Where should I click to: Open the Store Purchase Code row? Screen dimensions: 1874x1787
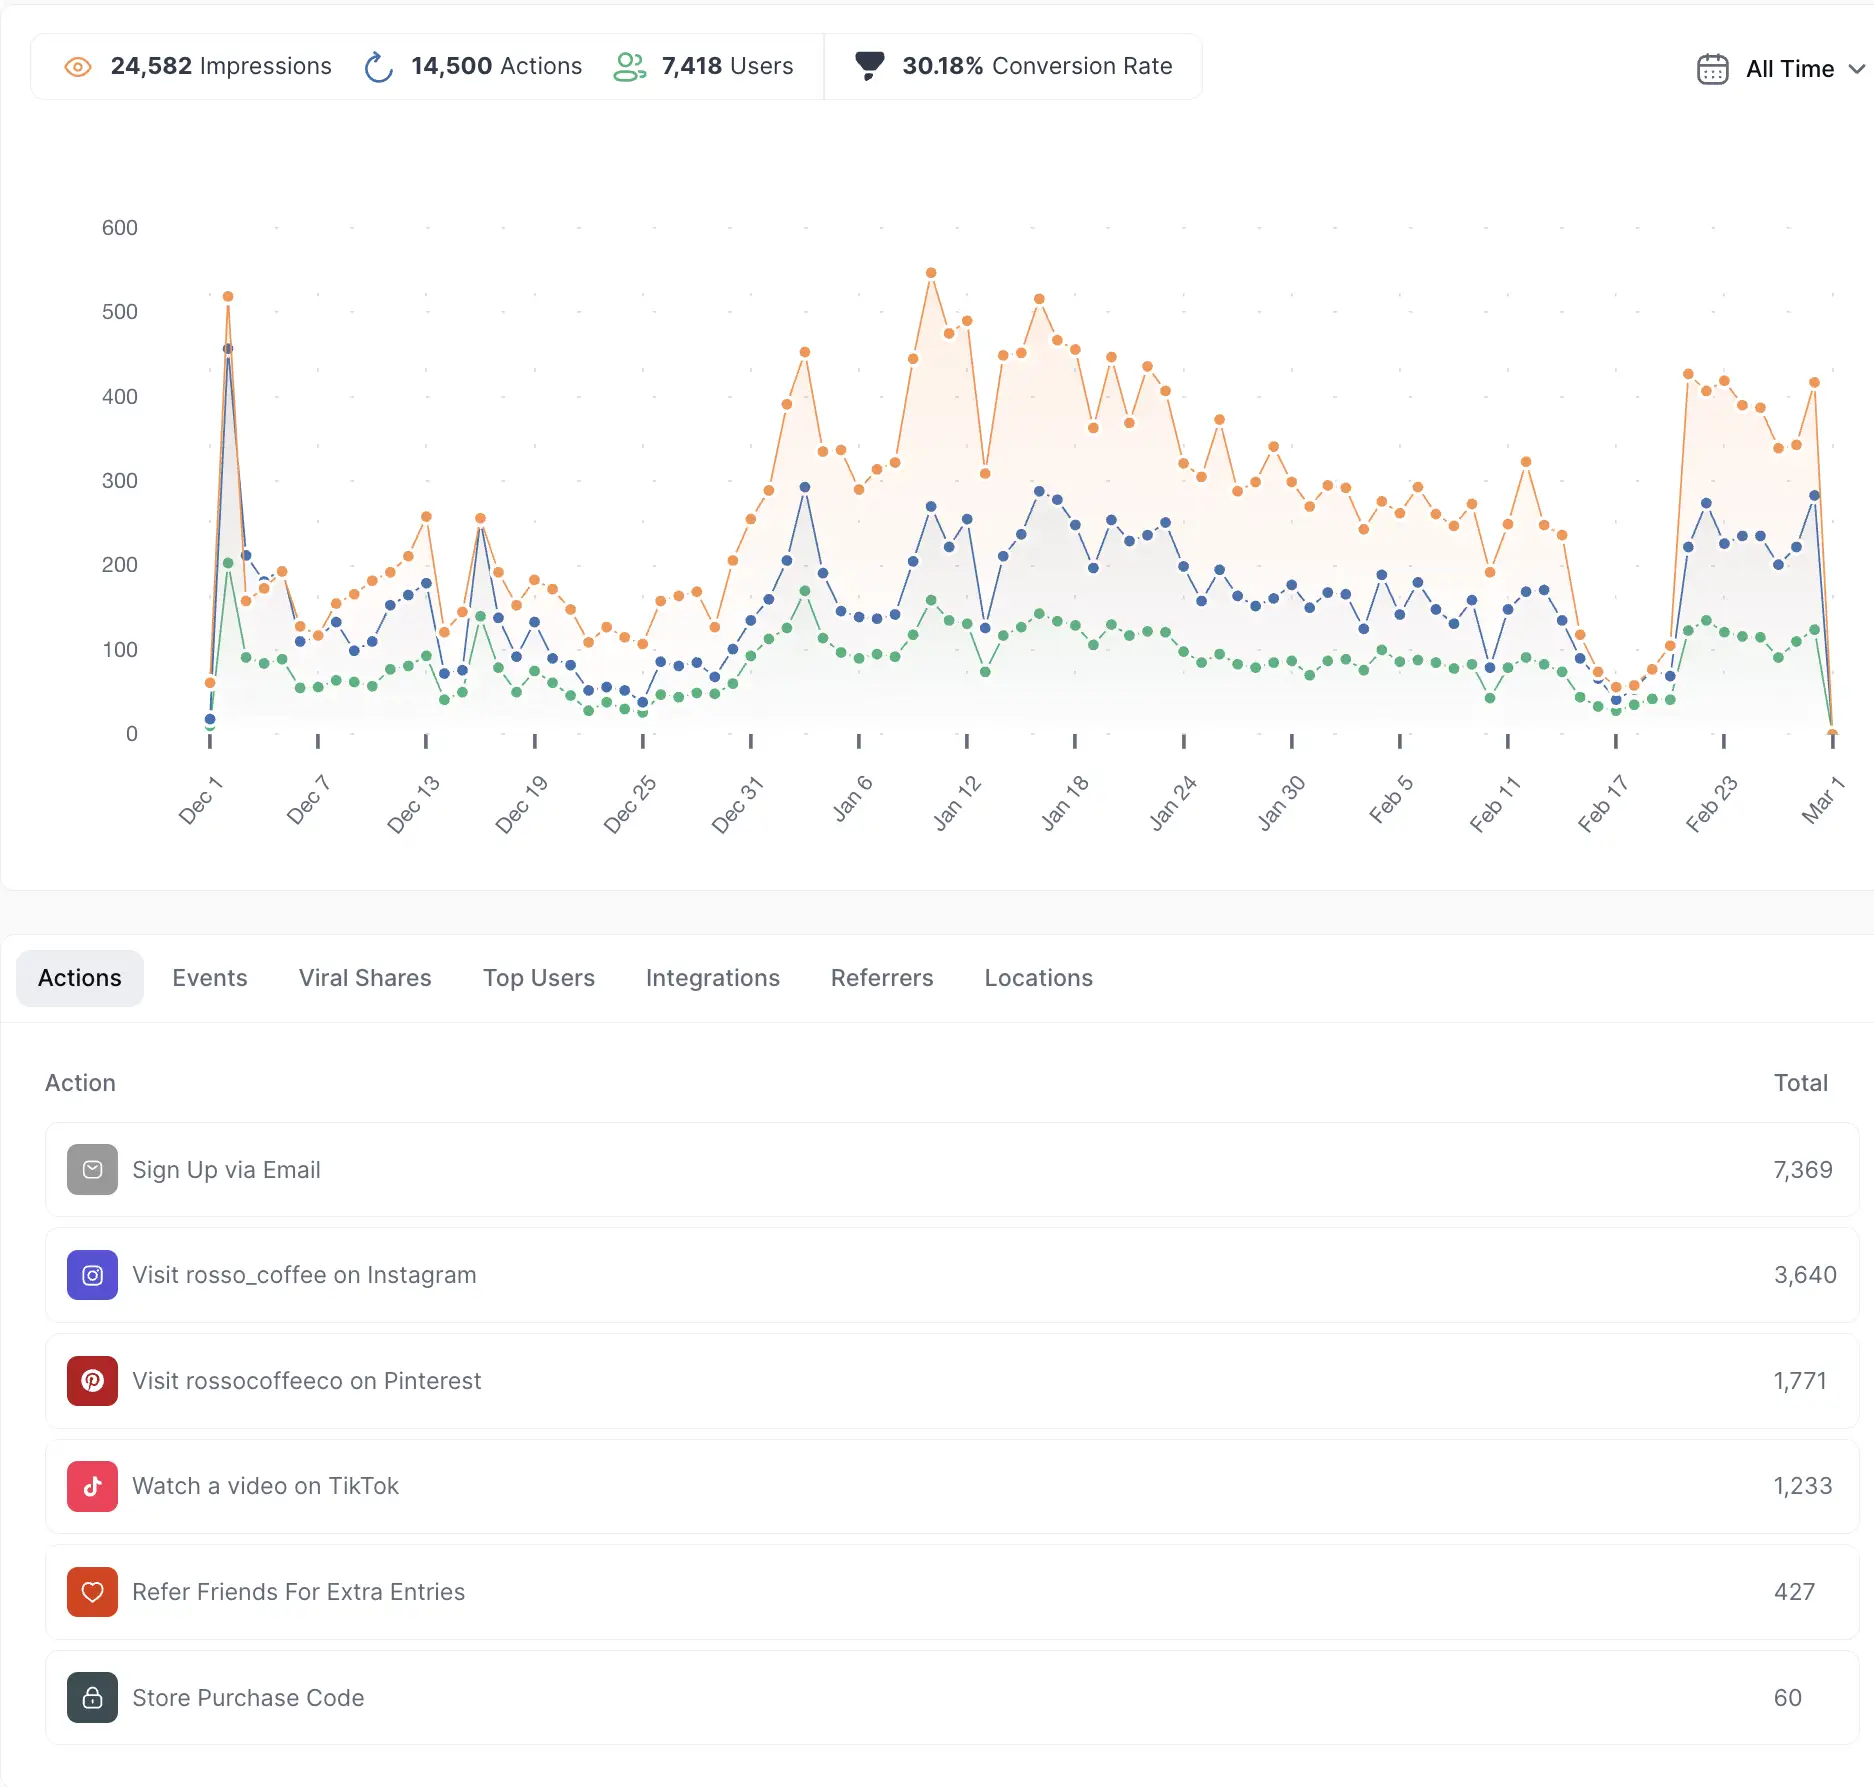coord(951,1698)
